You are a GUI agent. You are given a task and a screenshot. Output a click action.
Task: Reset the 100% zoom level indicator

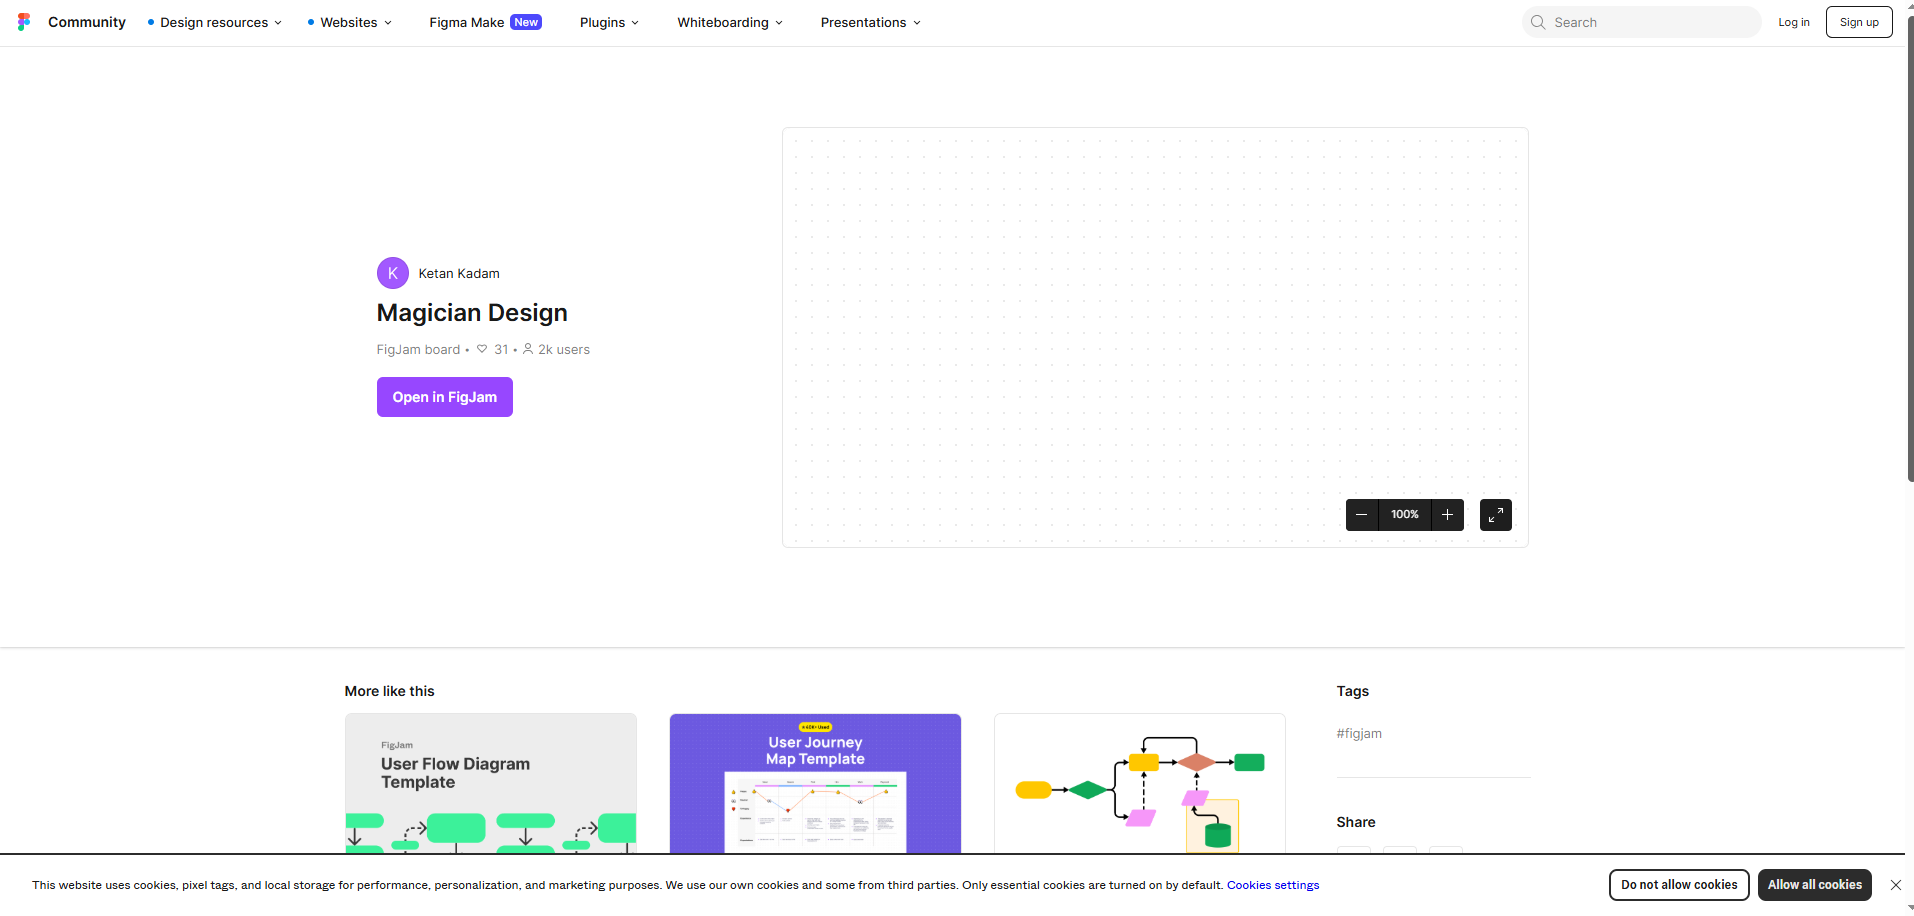[x=1404, y=515]
